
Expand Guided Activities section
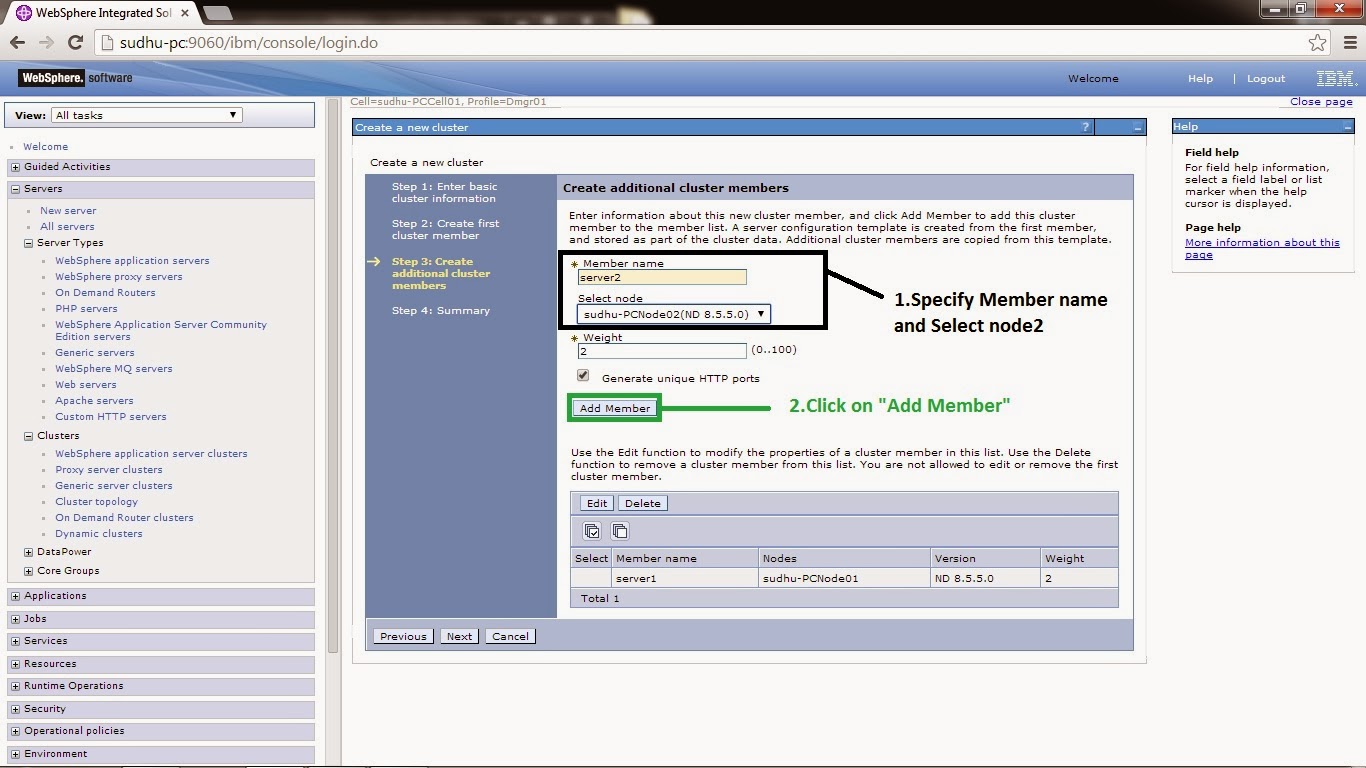pyautogui.click(x=15, y=167)
